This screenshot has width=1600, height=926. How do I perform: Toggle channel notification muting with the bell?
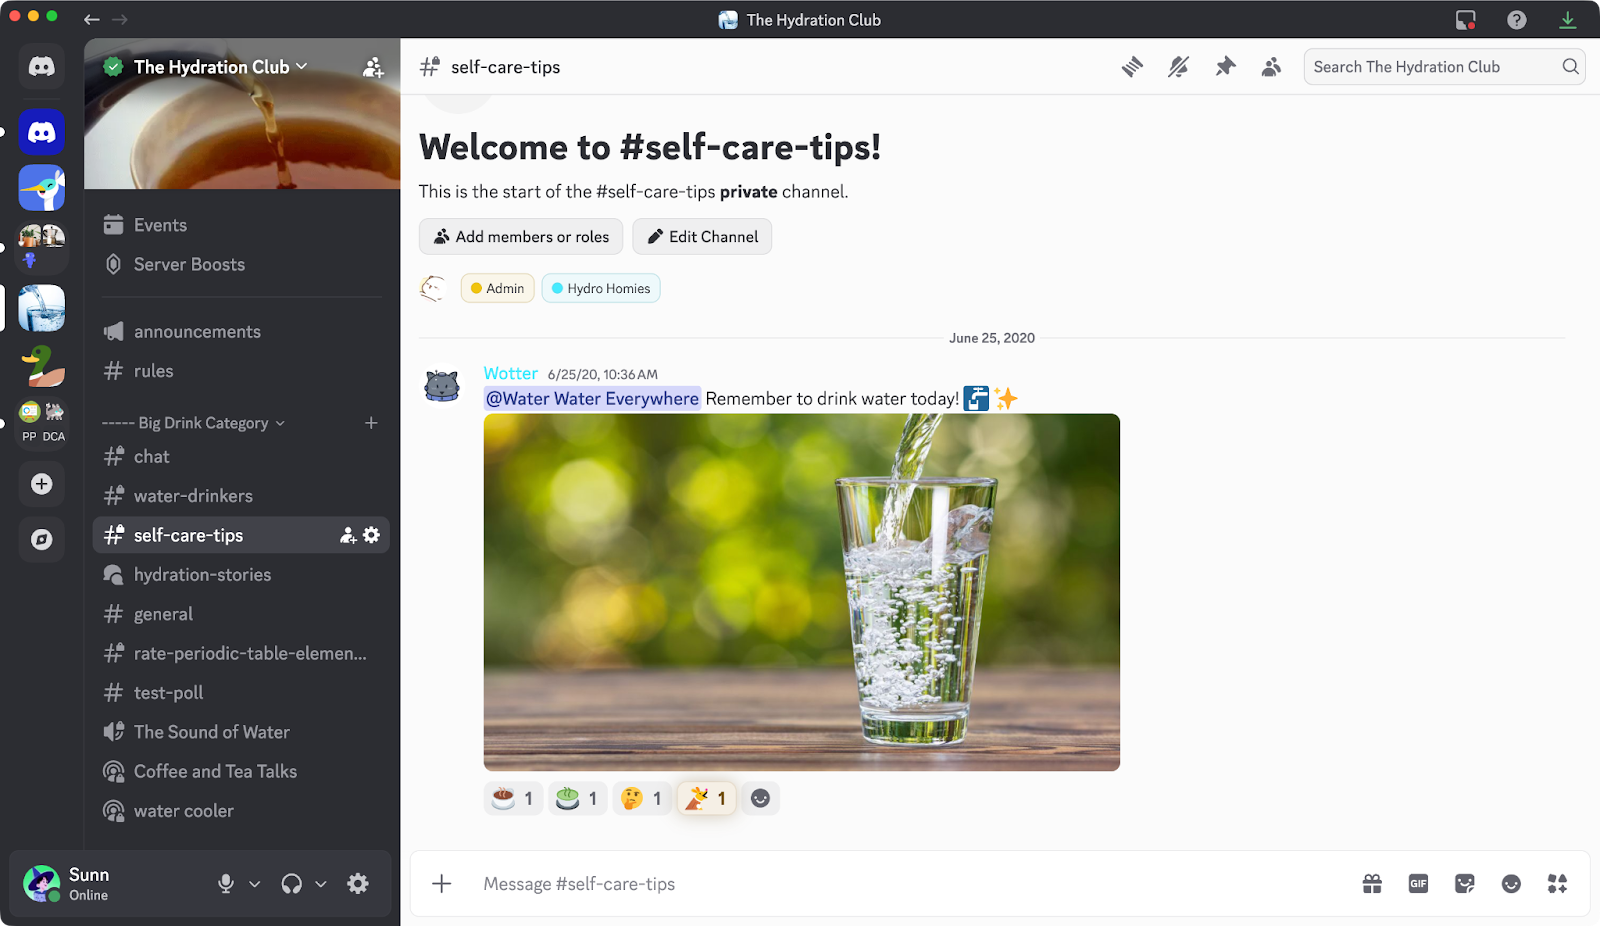pyautogui.click(x=1179, y=66)
